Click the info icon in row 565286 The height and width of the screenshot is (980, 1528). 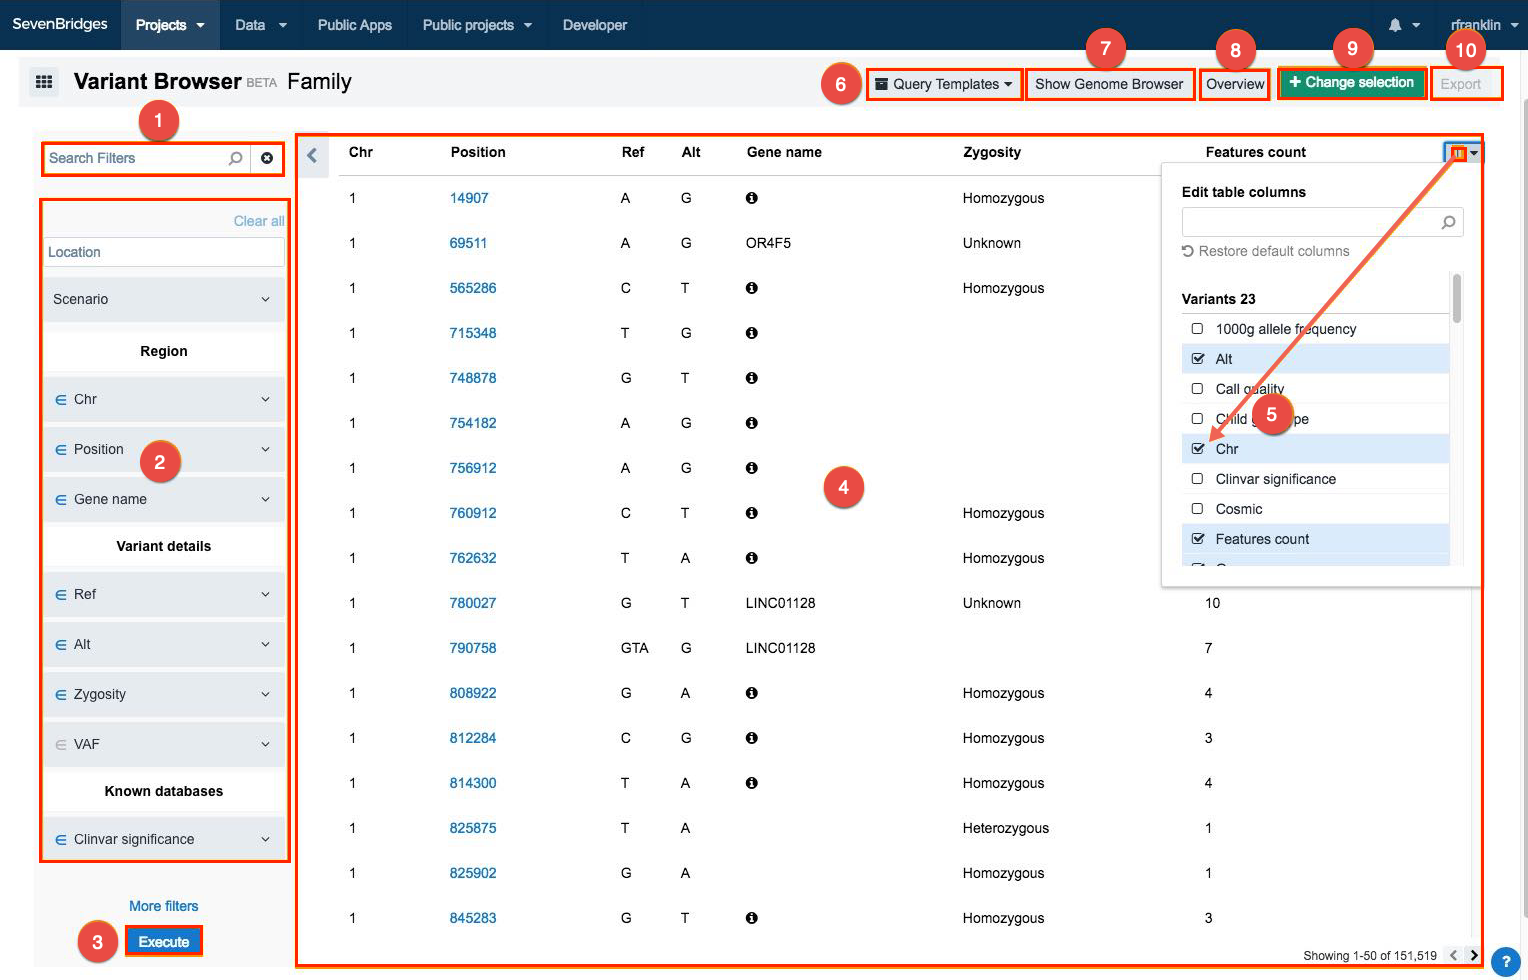pyautogui.click(x=752, y=288)
